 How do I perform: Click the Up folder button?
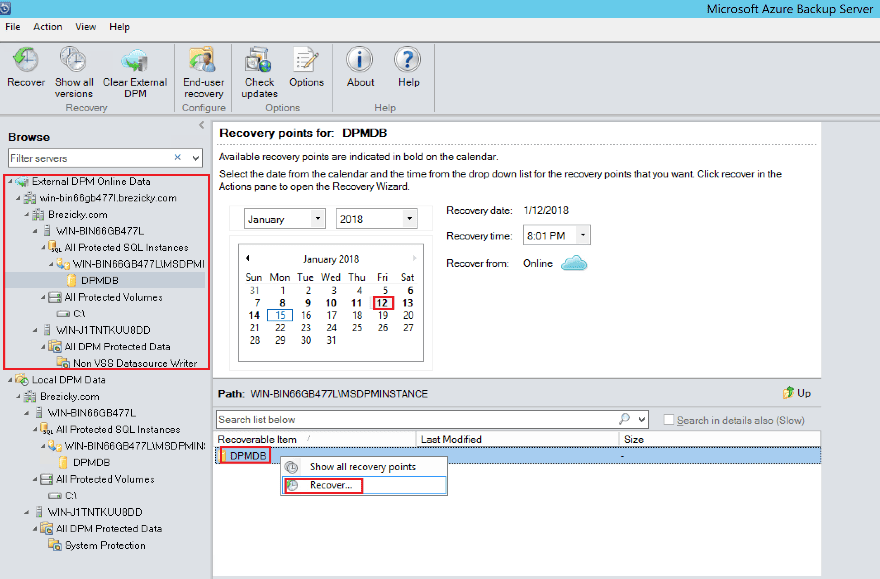796,393
